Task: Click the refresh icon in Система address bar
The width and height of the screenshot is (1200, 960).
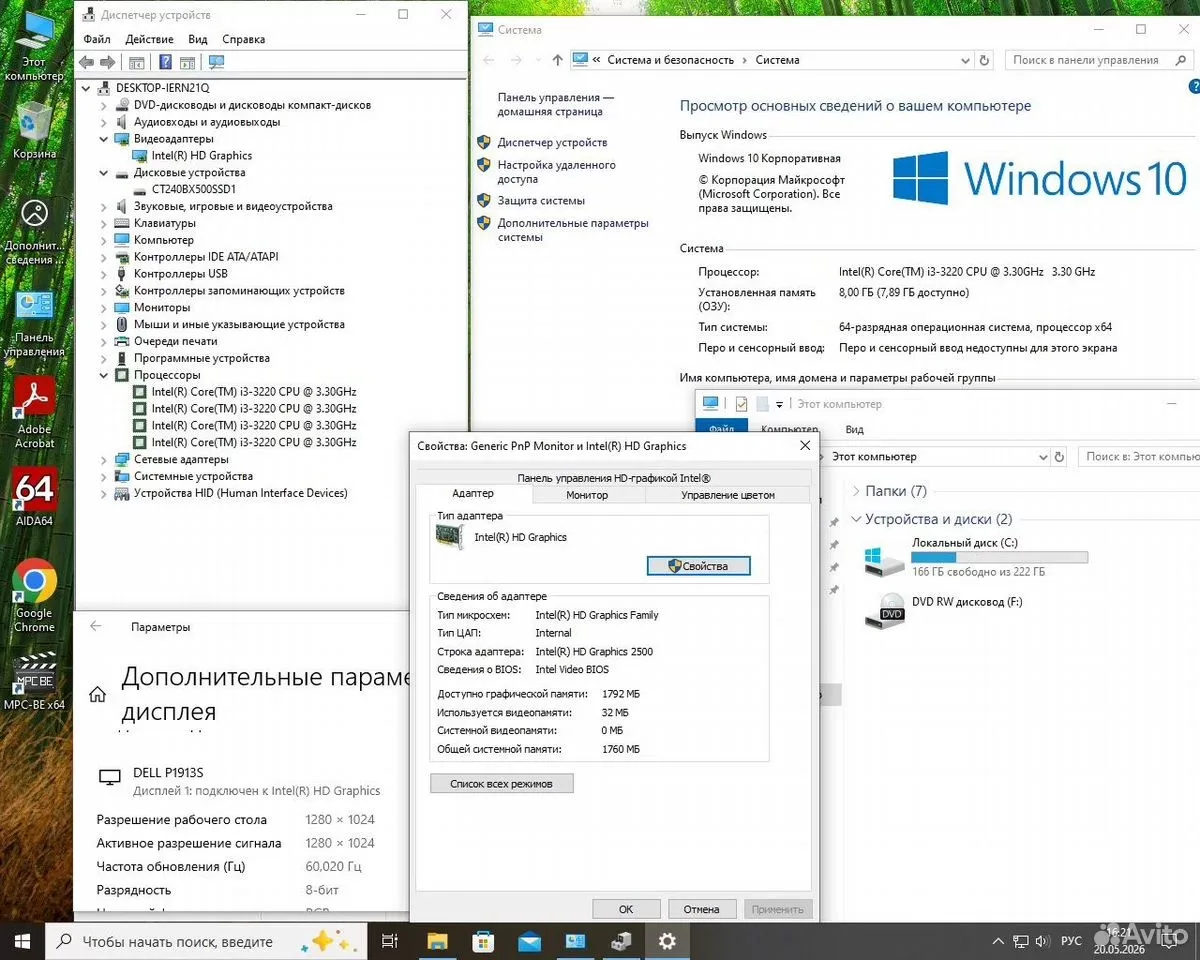Action: pos(985,60)
